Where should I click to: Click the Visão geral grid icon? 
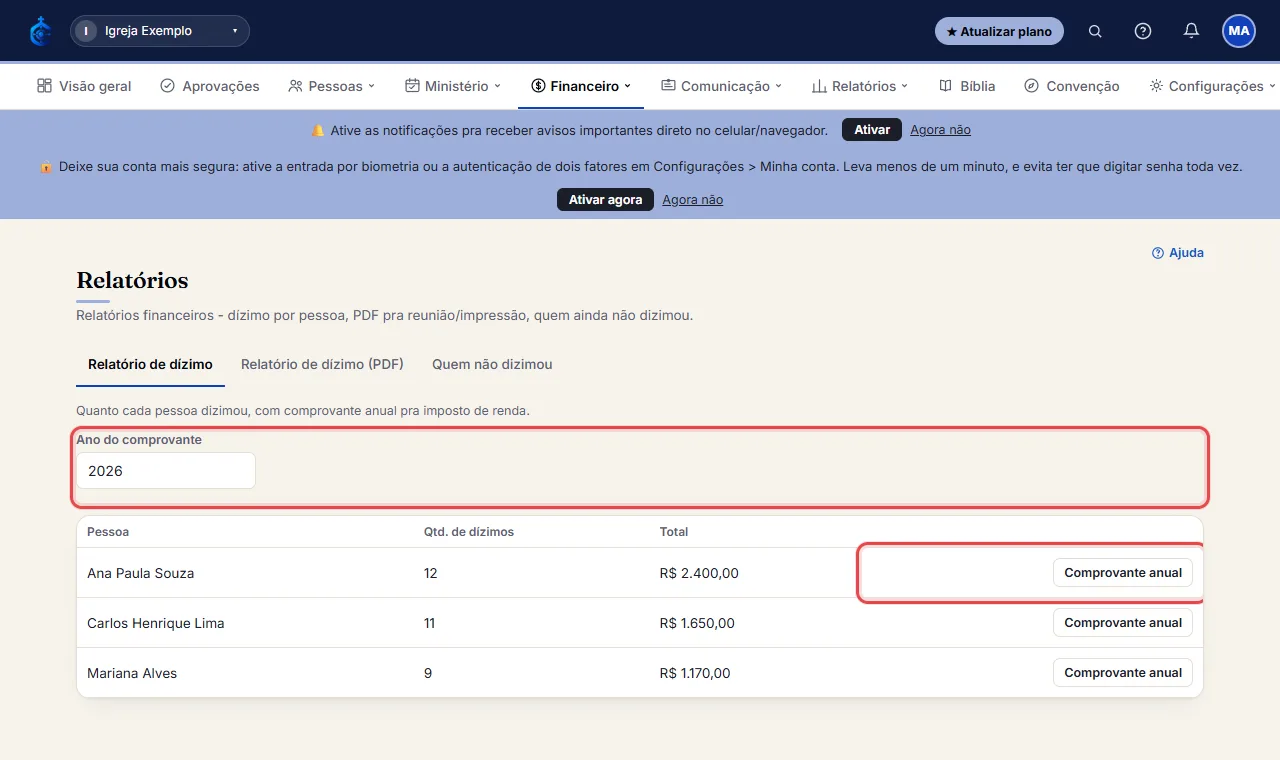pyautogui.click(x=44, y=86)
